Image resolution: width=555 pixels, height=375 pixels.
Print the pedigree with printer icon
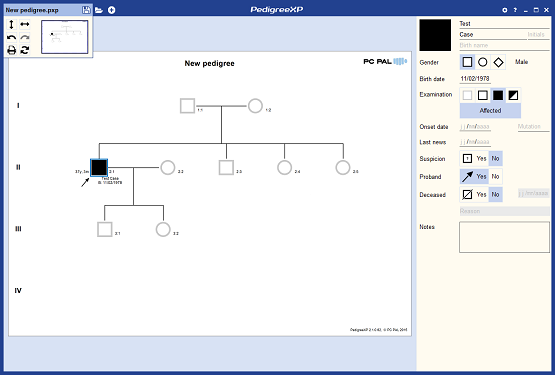coord(11,50)
